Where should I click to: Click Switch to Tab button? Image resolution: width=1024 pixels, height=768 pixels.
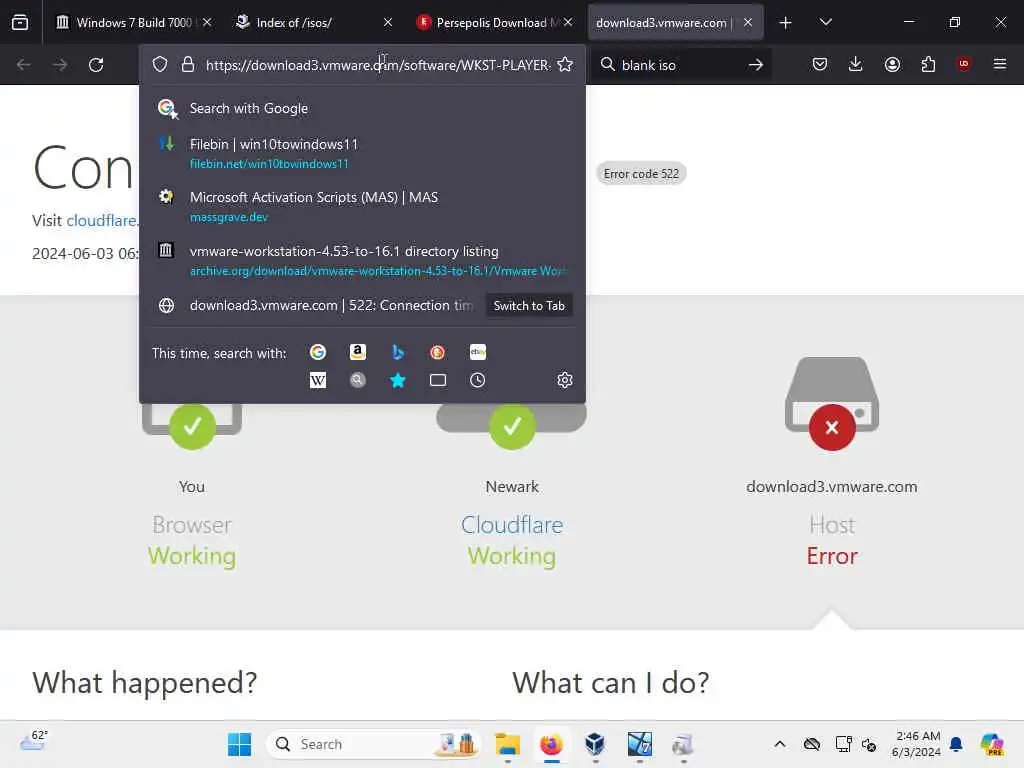[529, 306]
